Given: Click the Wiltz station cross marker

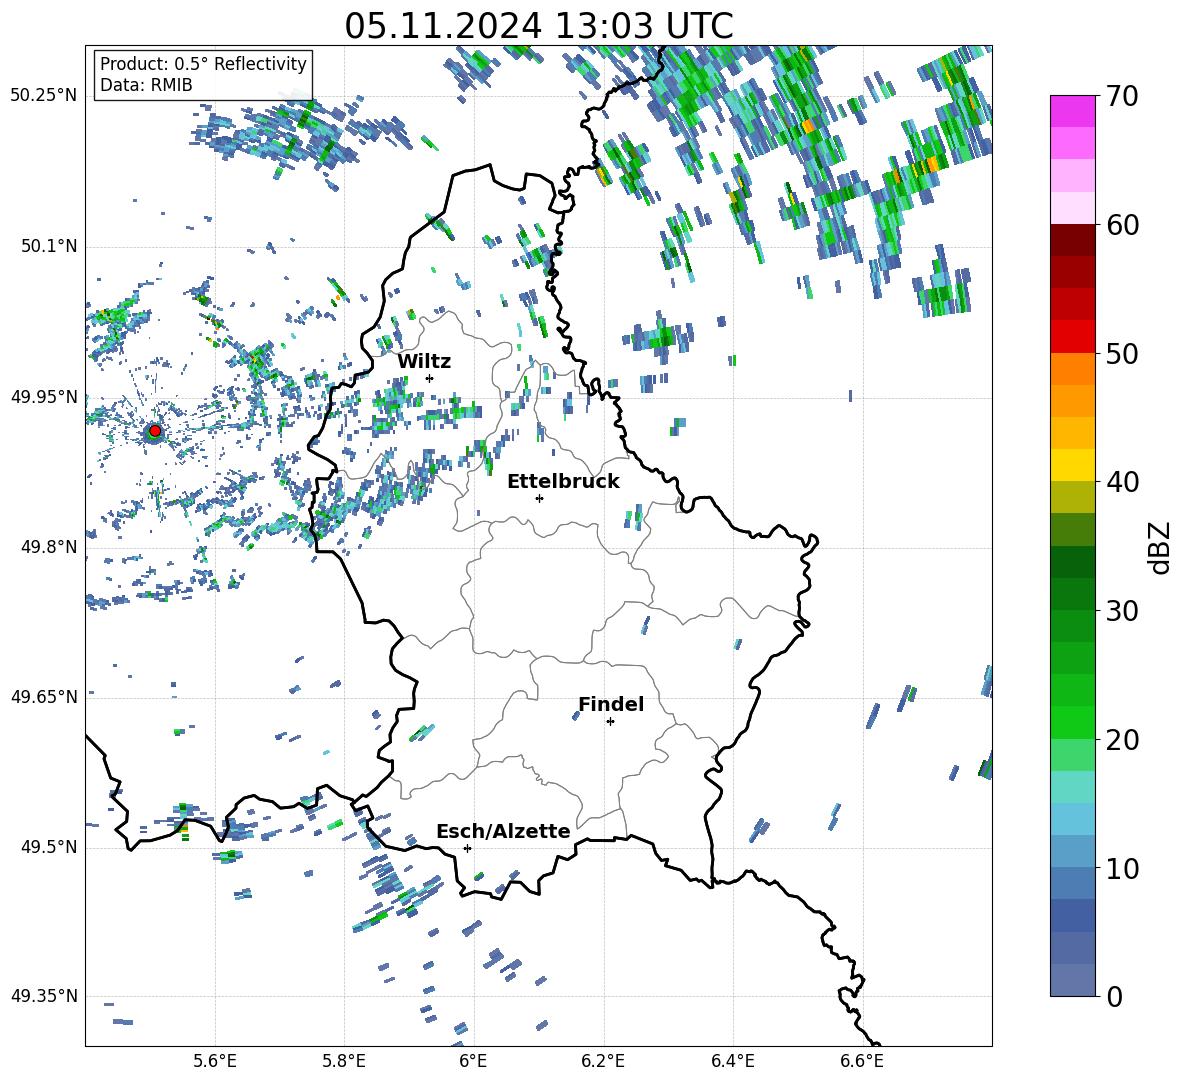Looking at the screenshot, I should [x=430, y=378].
